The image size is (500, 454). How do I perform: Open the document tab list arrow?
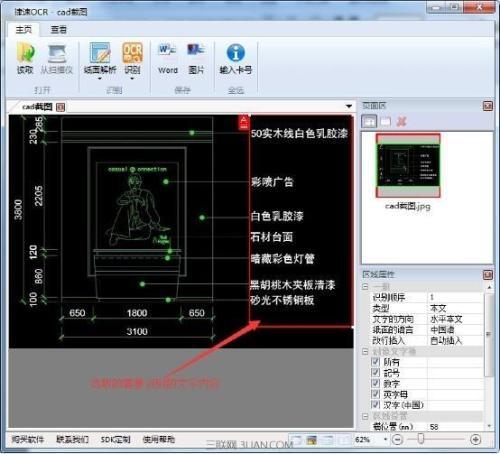pyautogui.click(x=349, y=106)
